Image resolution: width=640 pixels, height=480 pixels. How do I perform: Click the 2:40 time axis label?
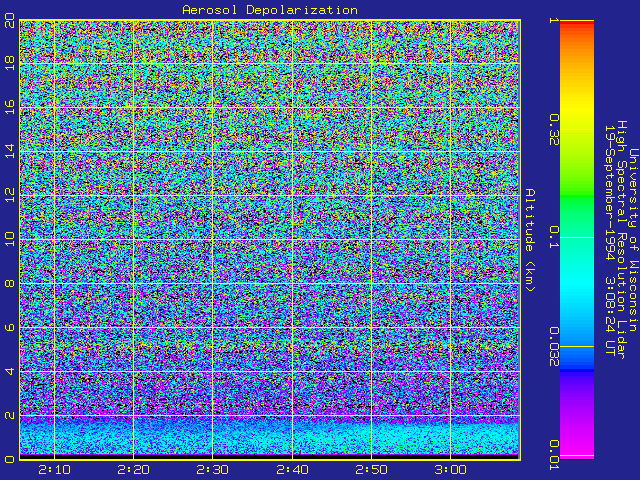(x=292, y=470)
